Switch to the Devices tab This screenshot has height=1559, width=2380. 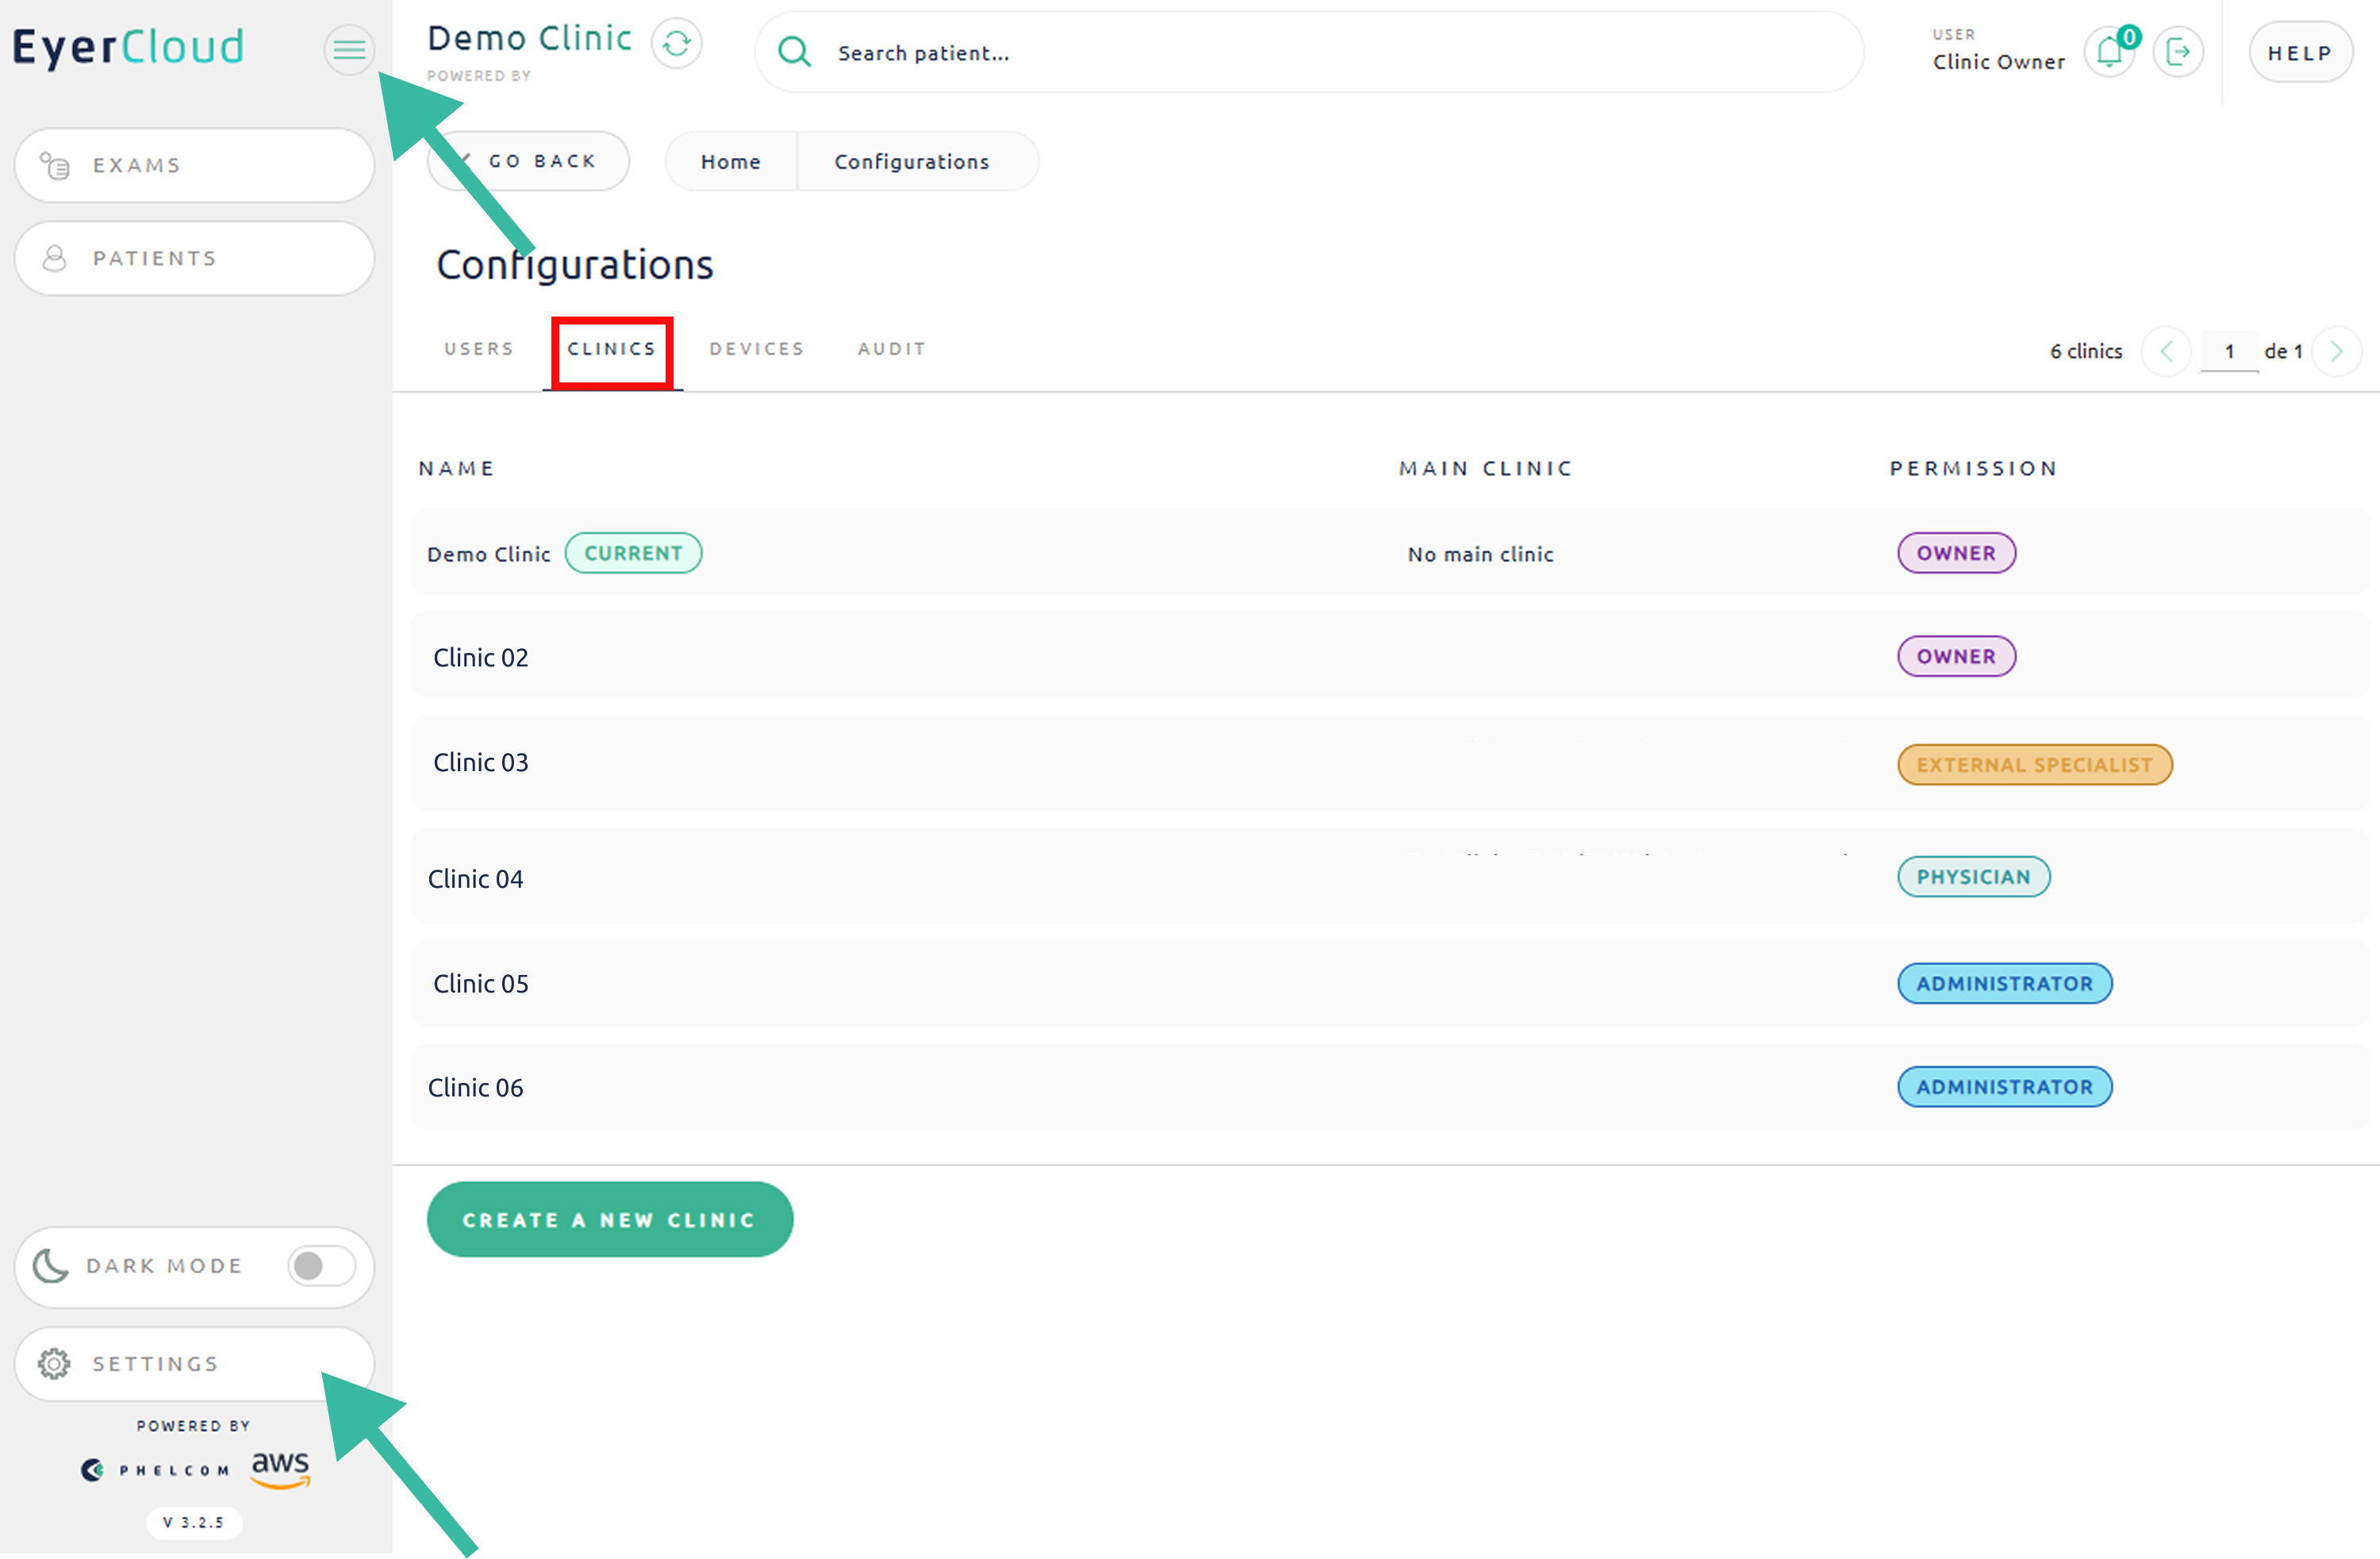click(757, 349)
